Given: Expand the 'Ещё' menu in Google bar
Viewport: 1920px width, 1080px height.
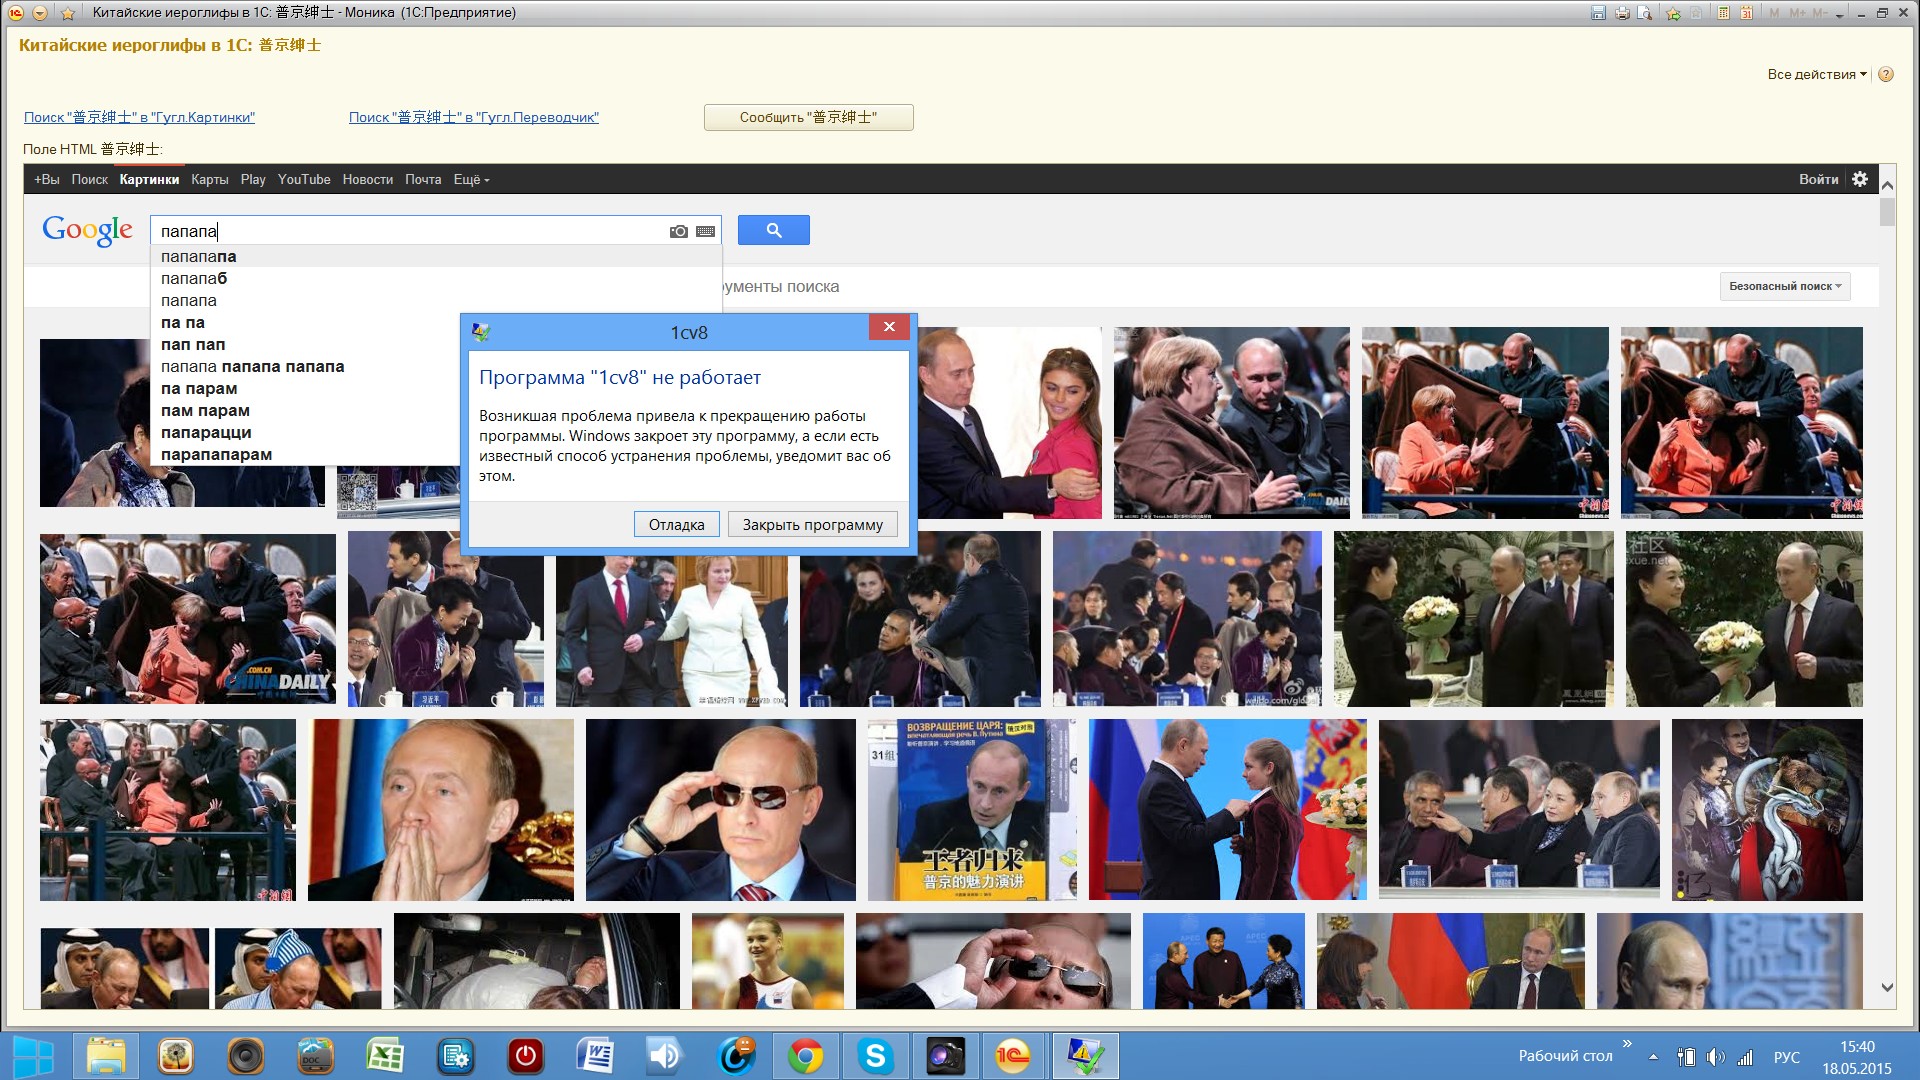Looking at the screenshot, I should pyautogui.click(x=471, y=180).
